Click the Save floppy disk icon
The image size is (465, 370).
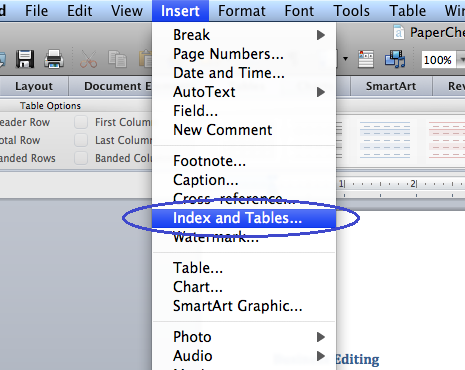point(25,59)
